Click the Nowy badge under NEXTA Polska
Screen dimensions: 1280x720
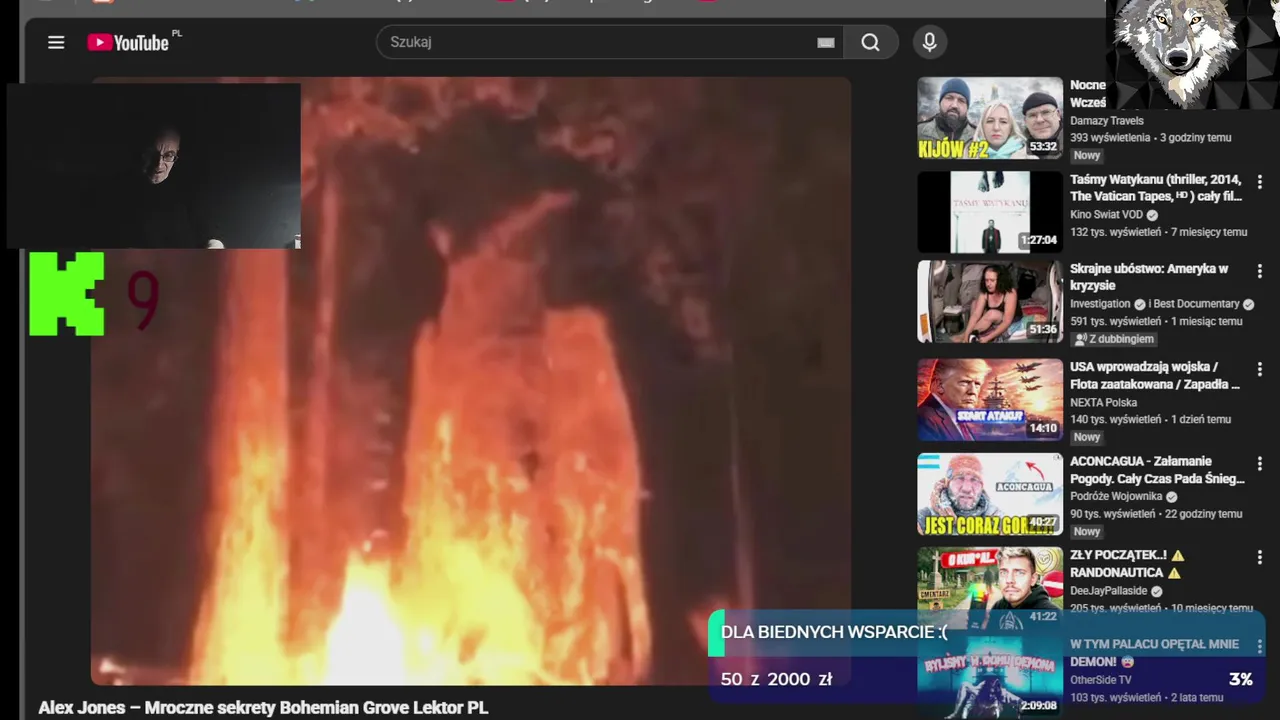[x=1087, y=437]
